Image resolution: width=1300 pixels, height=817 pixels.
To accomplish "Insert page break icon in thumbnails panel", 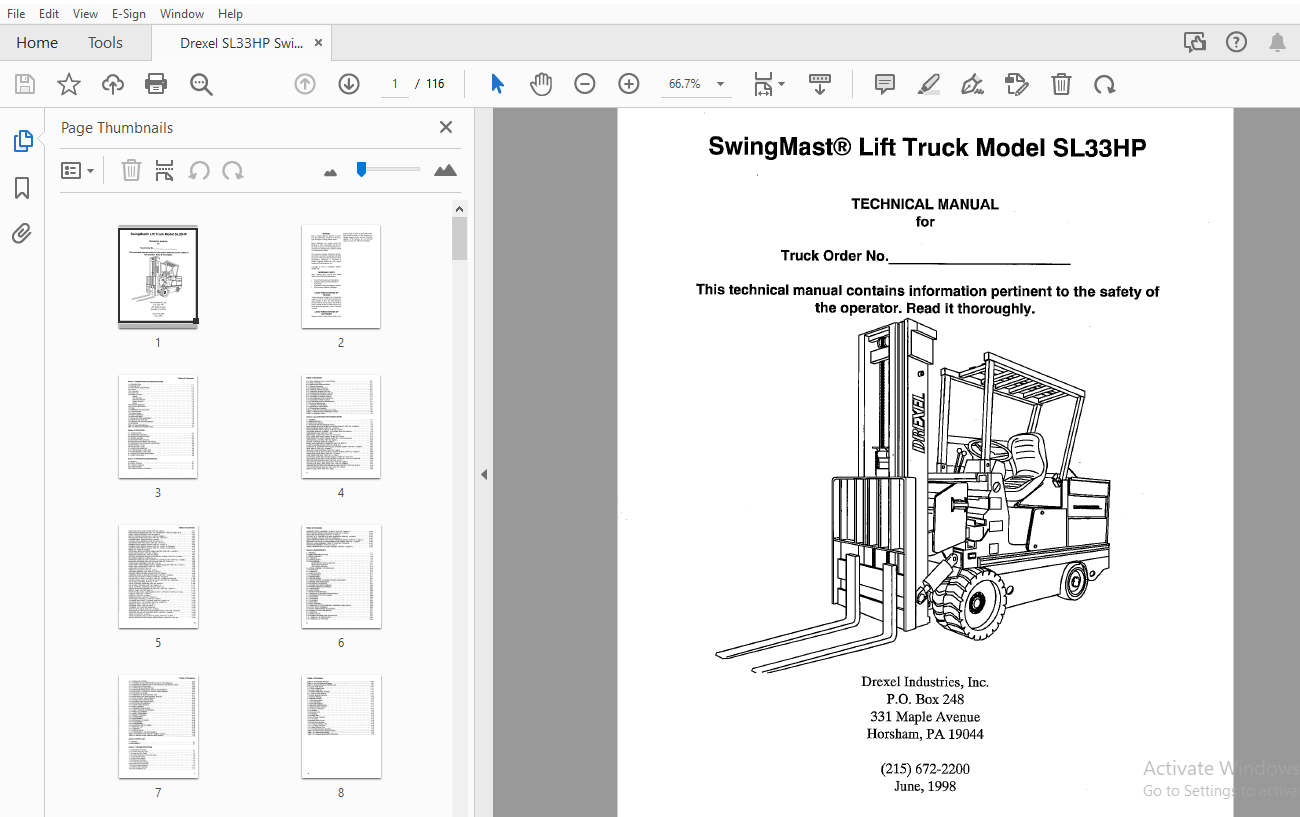I will pos(165,170).
